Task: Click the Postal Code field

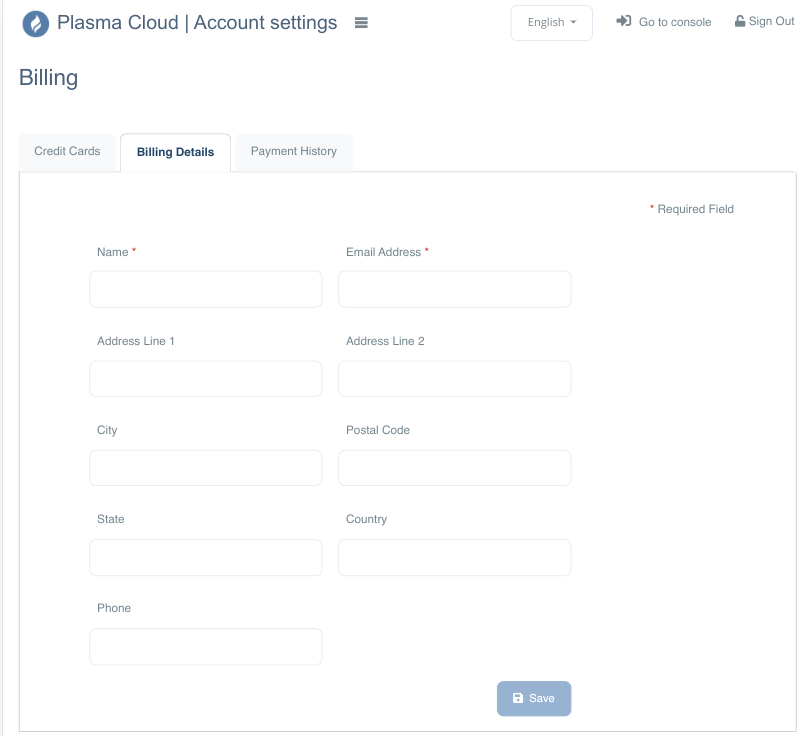Action: click(x=455, y=468)
